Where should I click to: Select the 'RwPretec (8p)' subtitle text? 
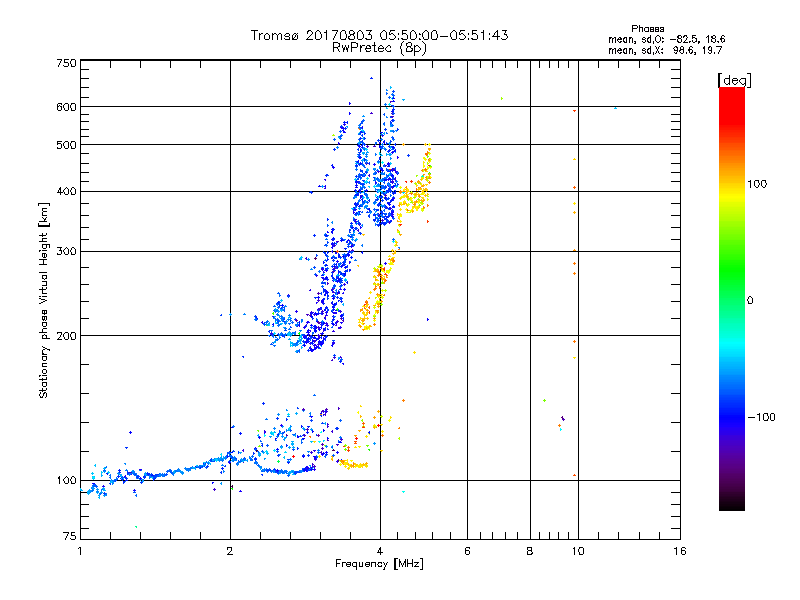pyautogui.click(x=379, y=48)
